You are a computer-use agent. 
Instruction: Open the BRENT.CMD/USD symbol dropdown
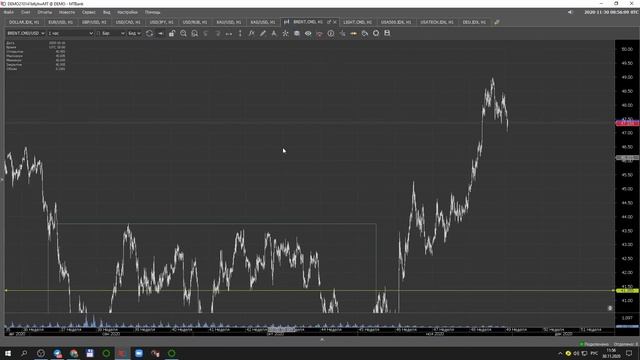pos(25,33)
